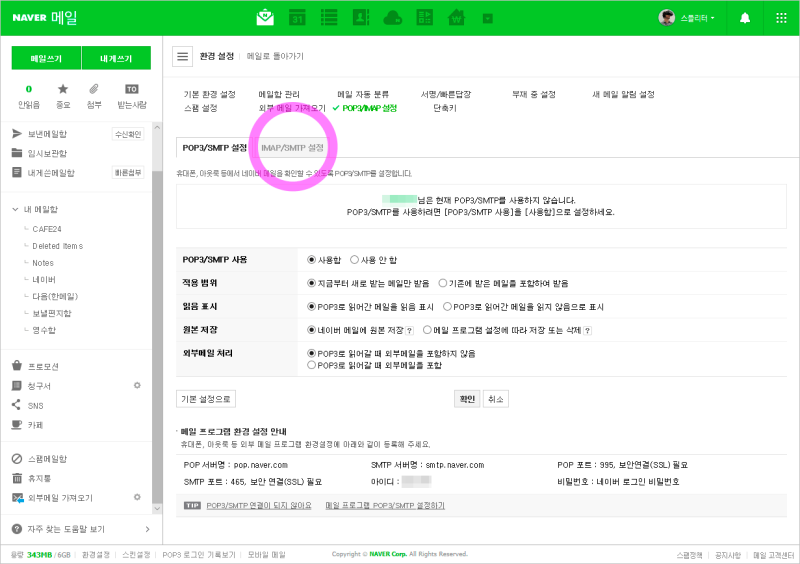This screenshot has width=800, height=564.
Task: Select POP3로 읽어간 메일을 읽음 표시
Action: 311,307
